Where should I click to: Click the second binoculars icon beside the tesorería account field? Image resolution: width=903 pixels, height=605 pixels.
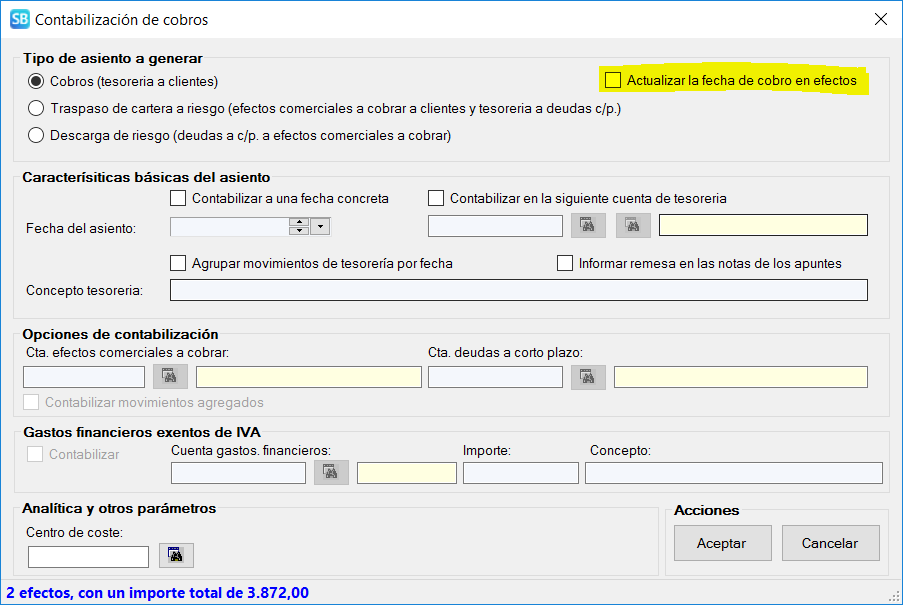pyautogui.click(x=633, y=226)
